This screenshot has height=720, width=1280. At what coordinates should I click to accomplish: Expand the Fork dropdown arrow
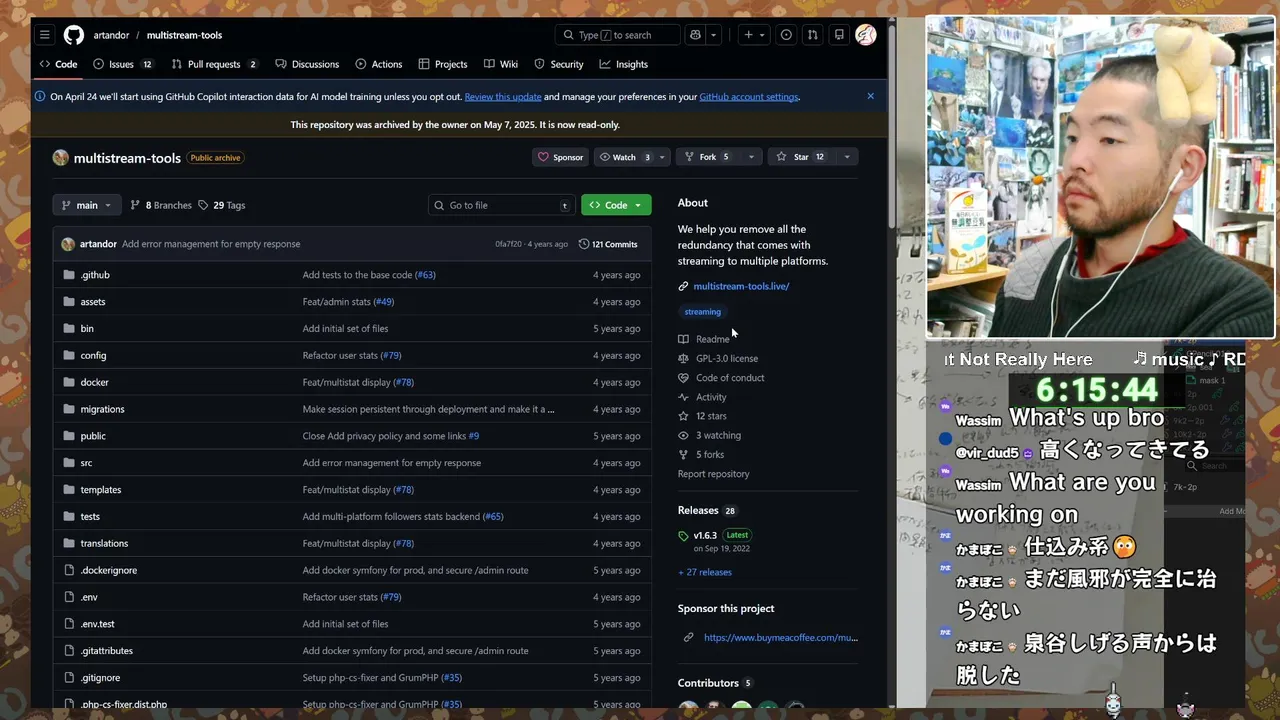point(751,157)
